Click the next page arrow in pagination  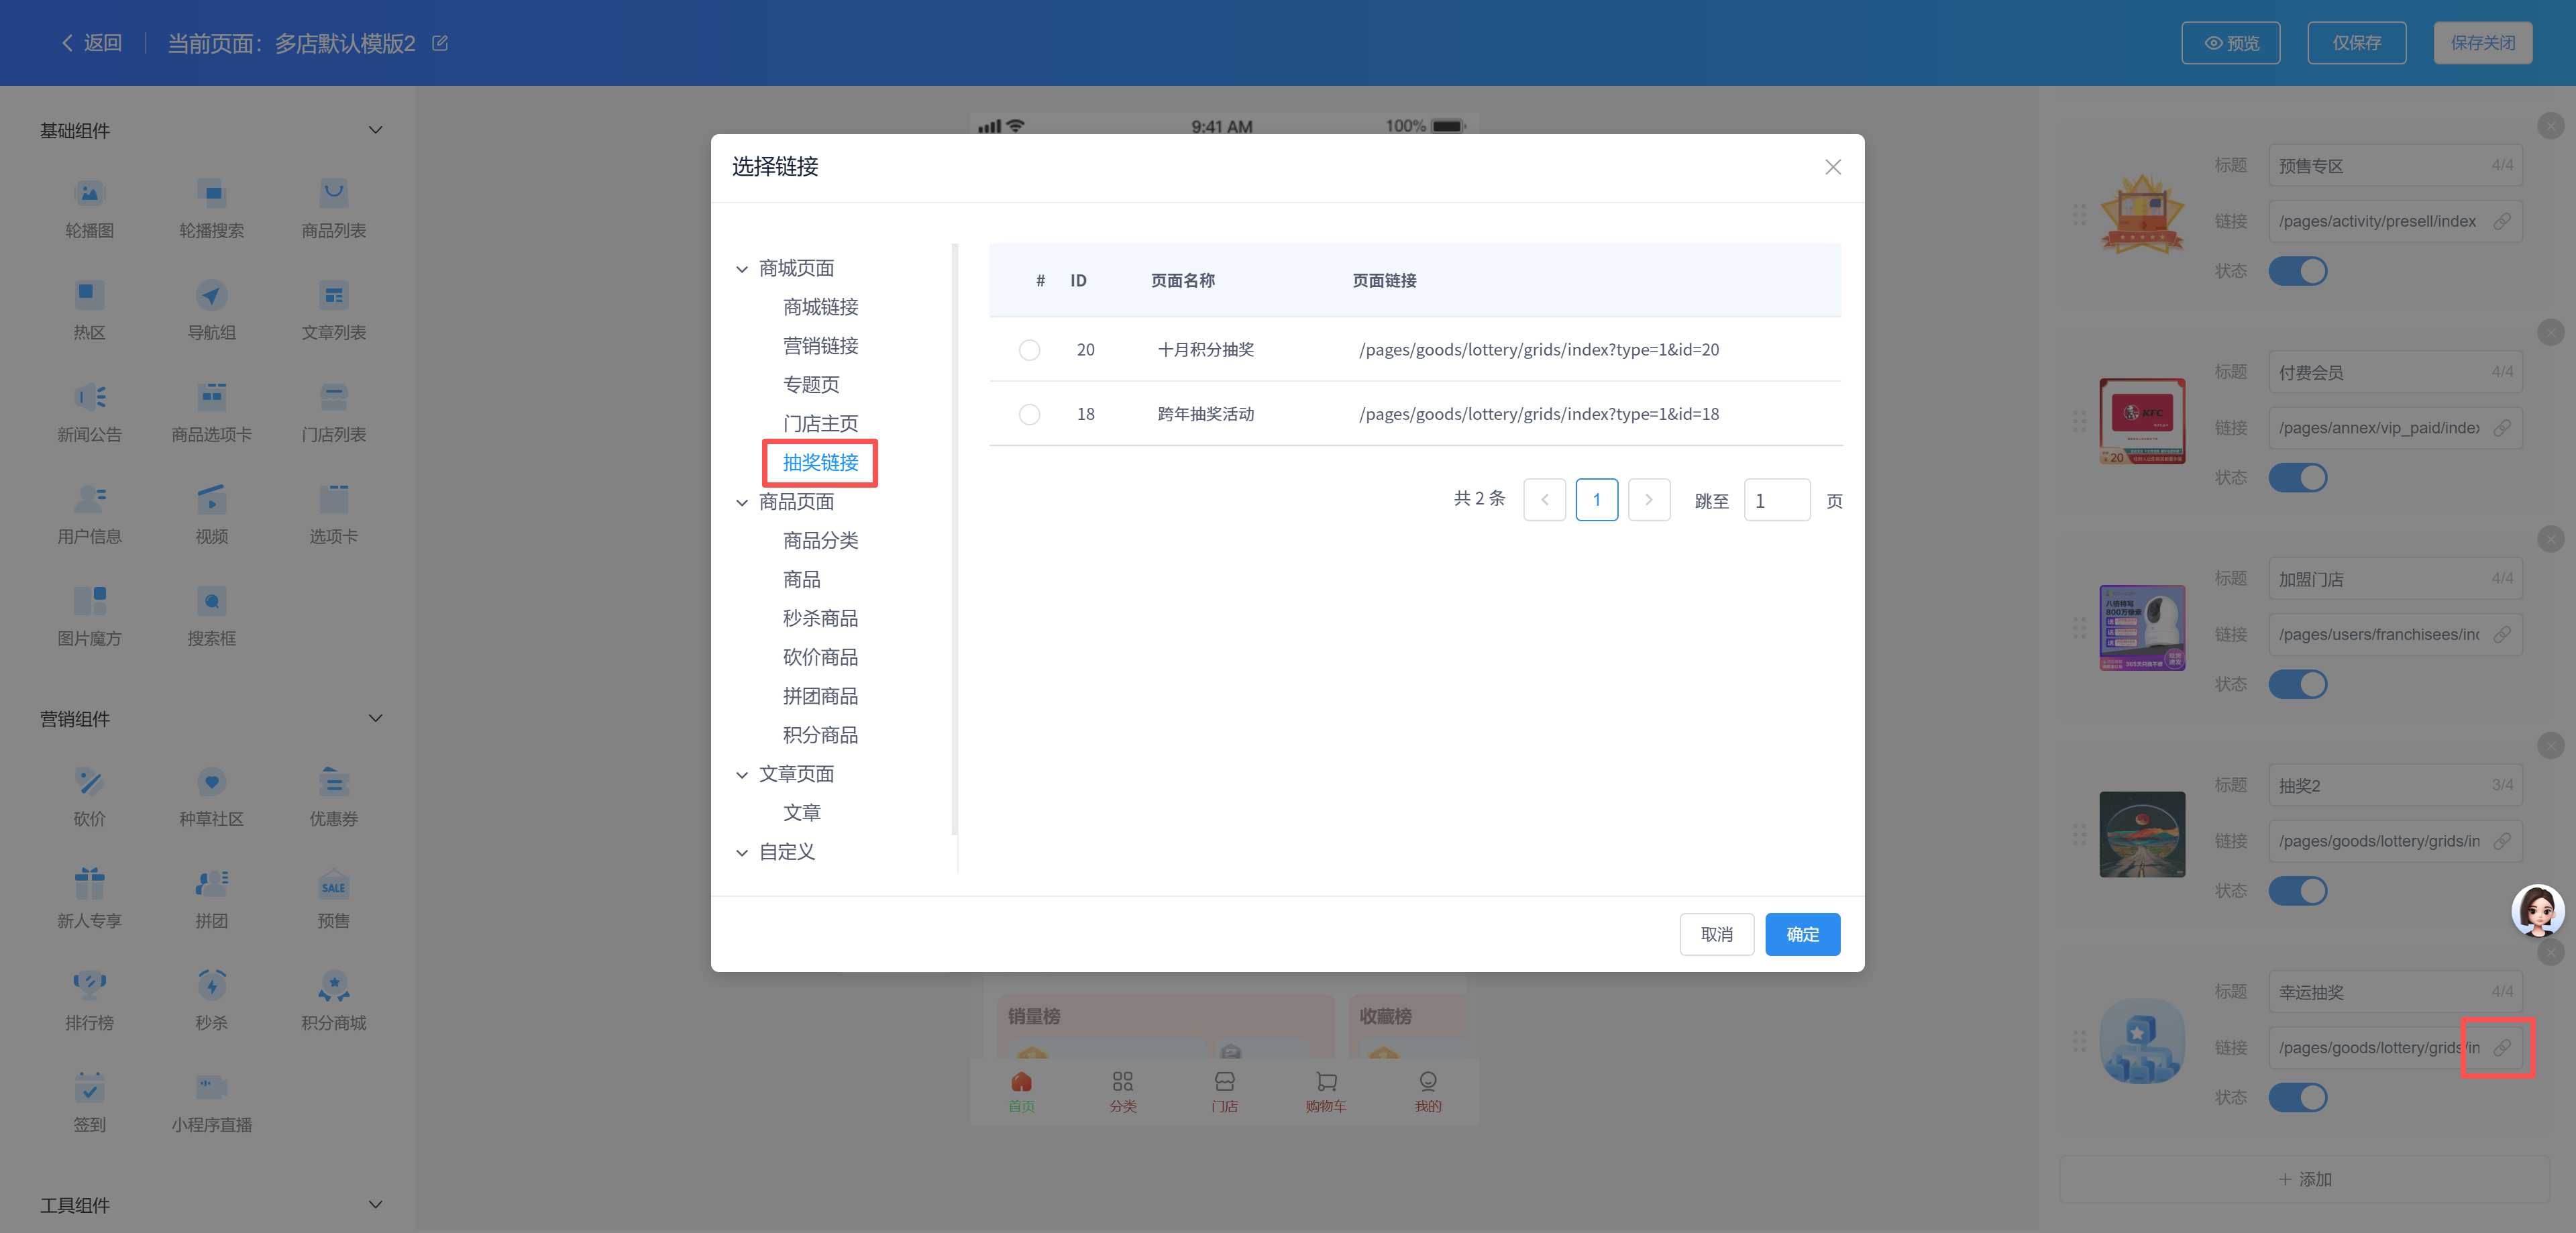click(x=1649, y=500)
